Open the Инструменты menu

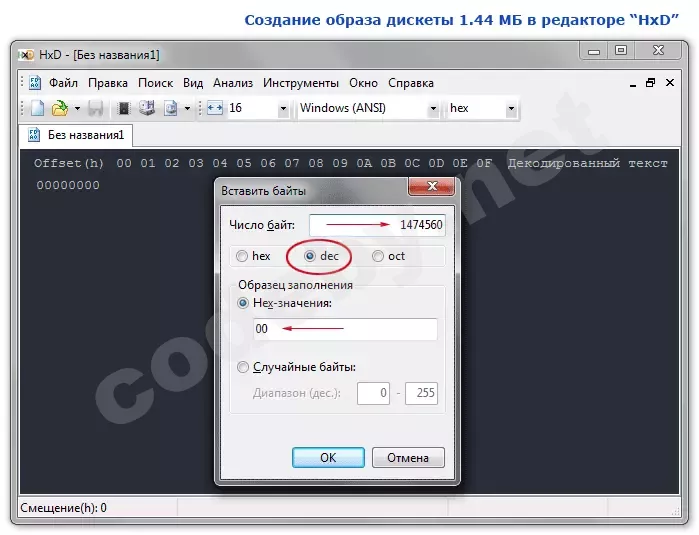[x=301, y=83]
